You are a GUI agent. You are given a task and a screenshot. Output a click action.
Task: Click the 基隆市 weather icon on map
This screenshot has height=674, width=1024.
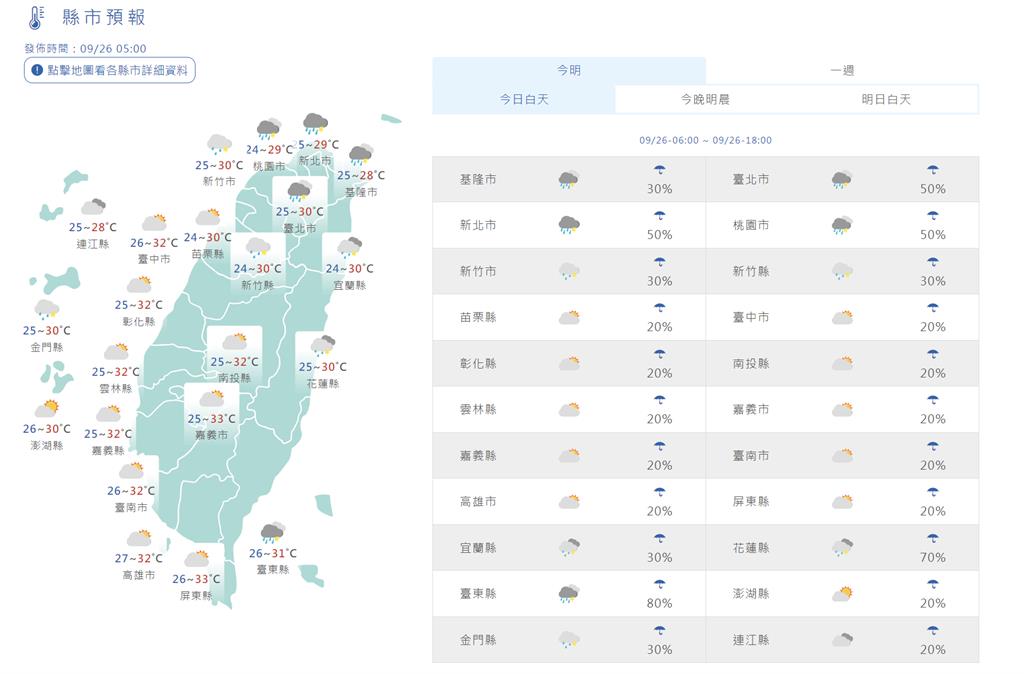(360, 155)
